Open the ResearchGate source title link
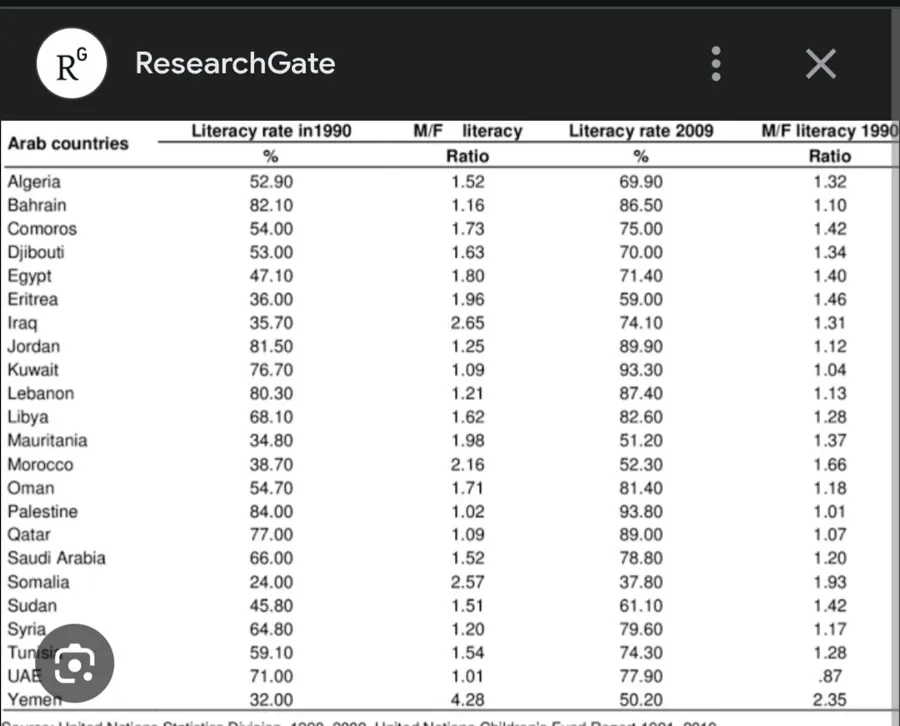 235,63
